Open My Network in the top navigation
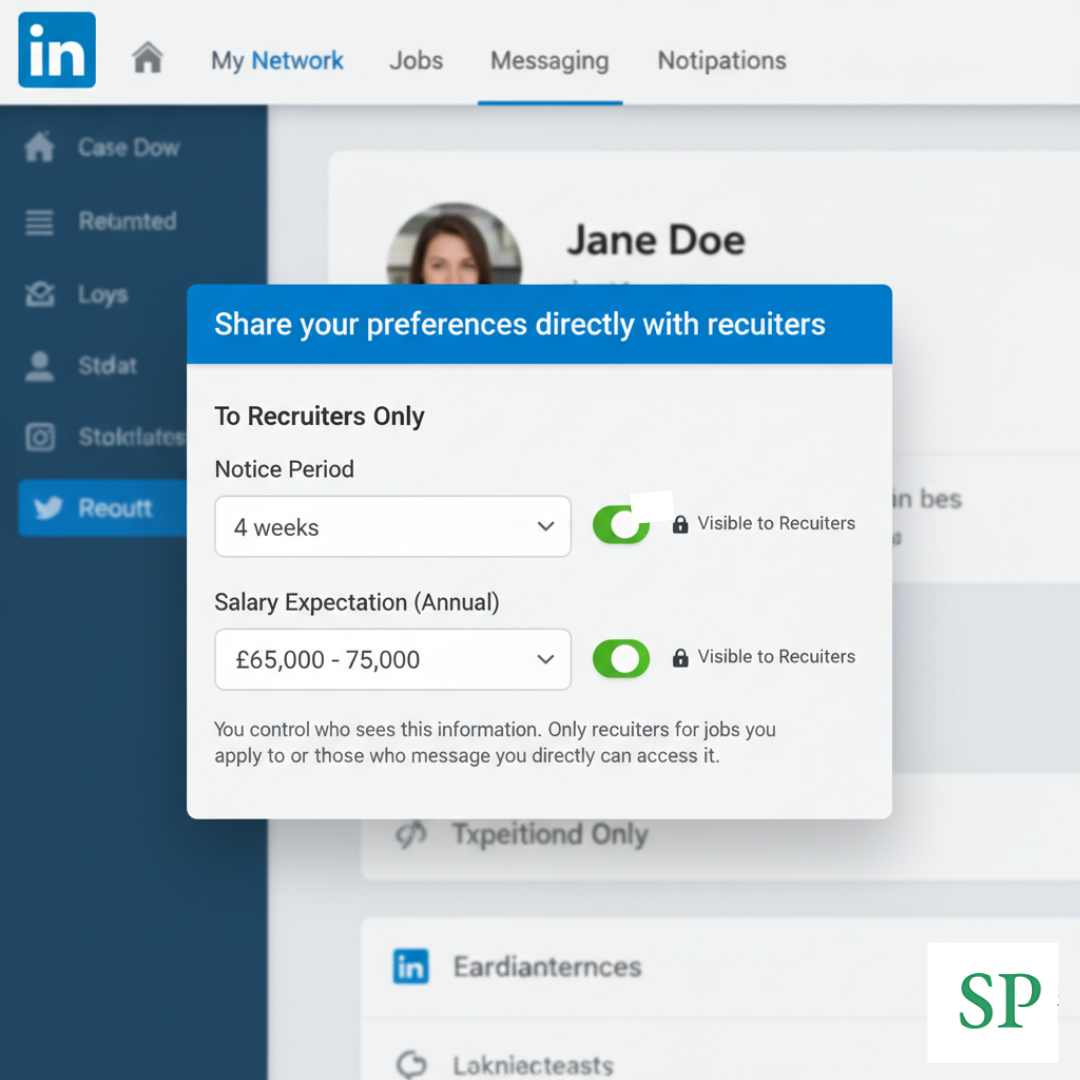Viewport: 1080px width, 1080px height. tap(277, 61)
